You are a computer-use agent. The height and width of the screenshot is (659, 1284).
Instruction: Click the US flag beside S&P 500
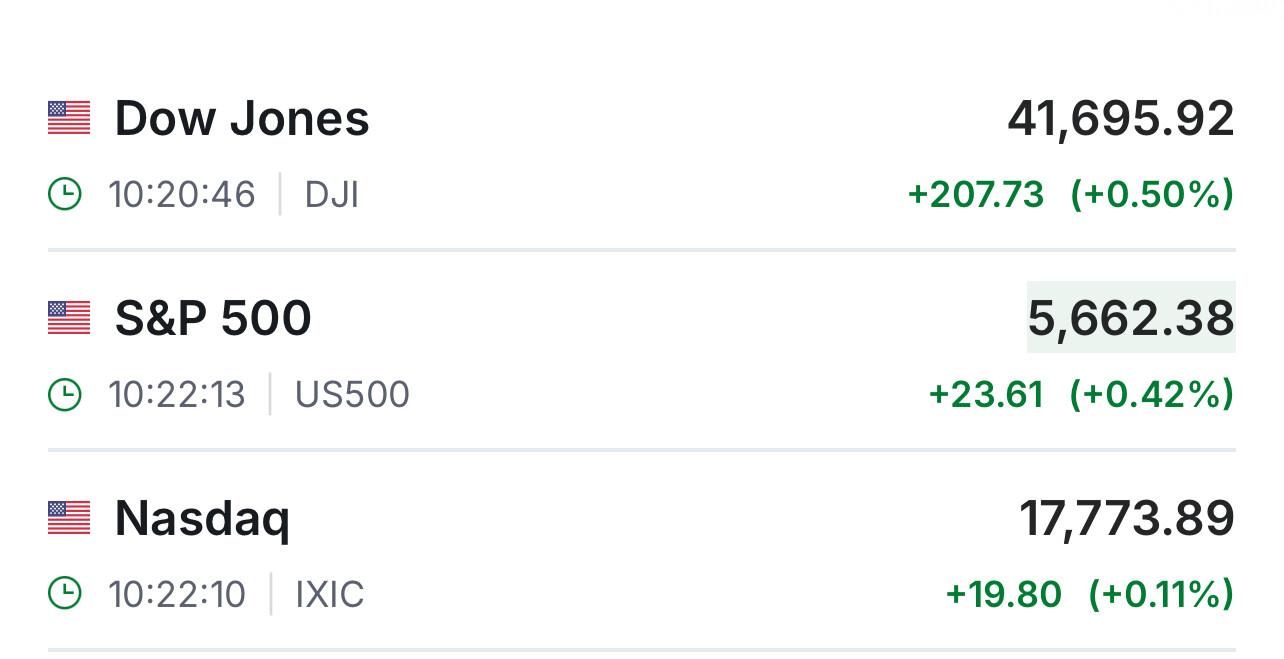69,318
